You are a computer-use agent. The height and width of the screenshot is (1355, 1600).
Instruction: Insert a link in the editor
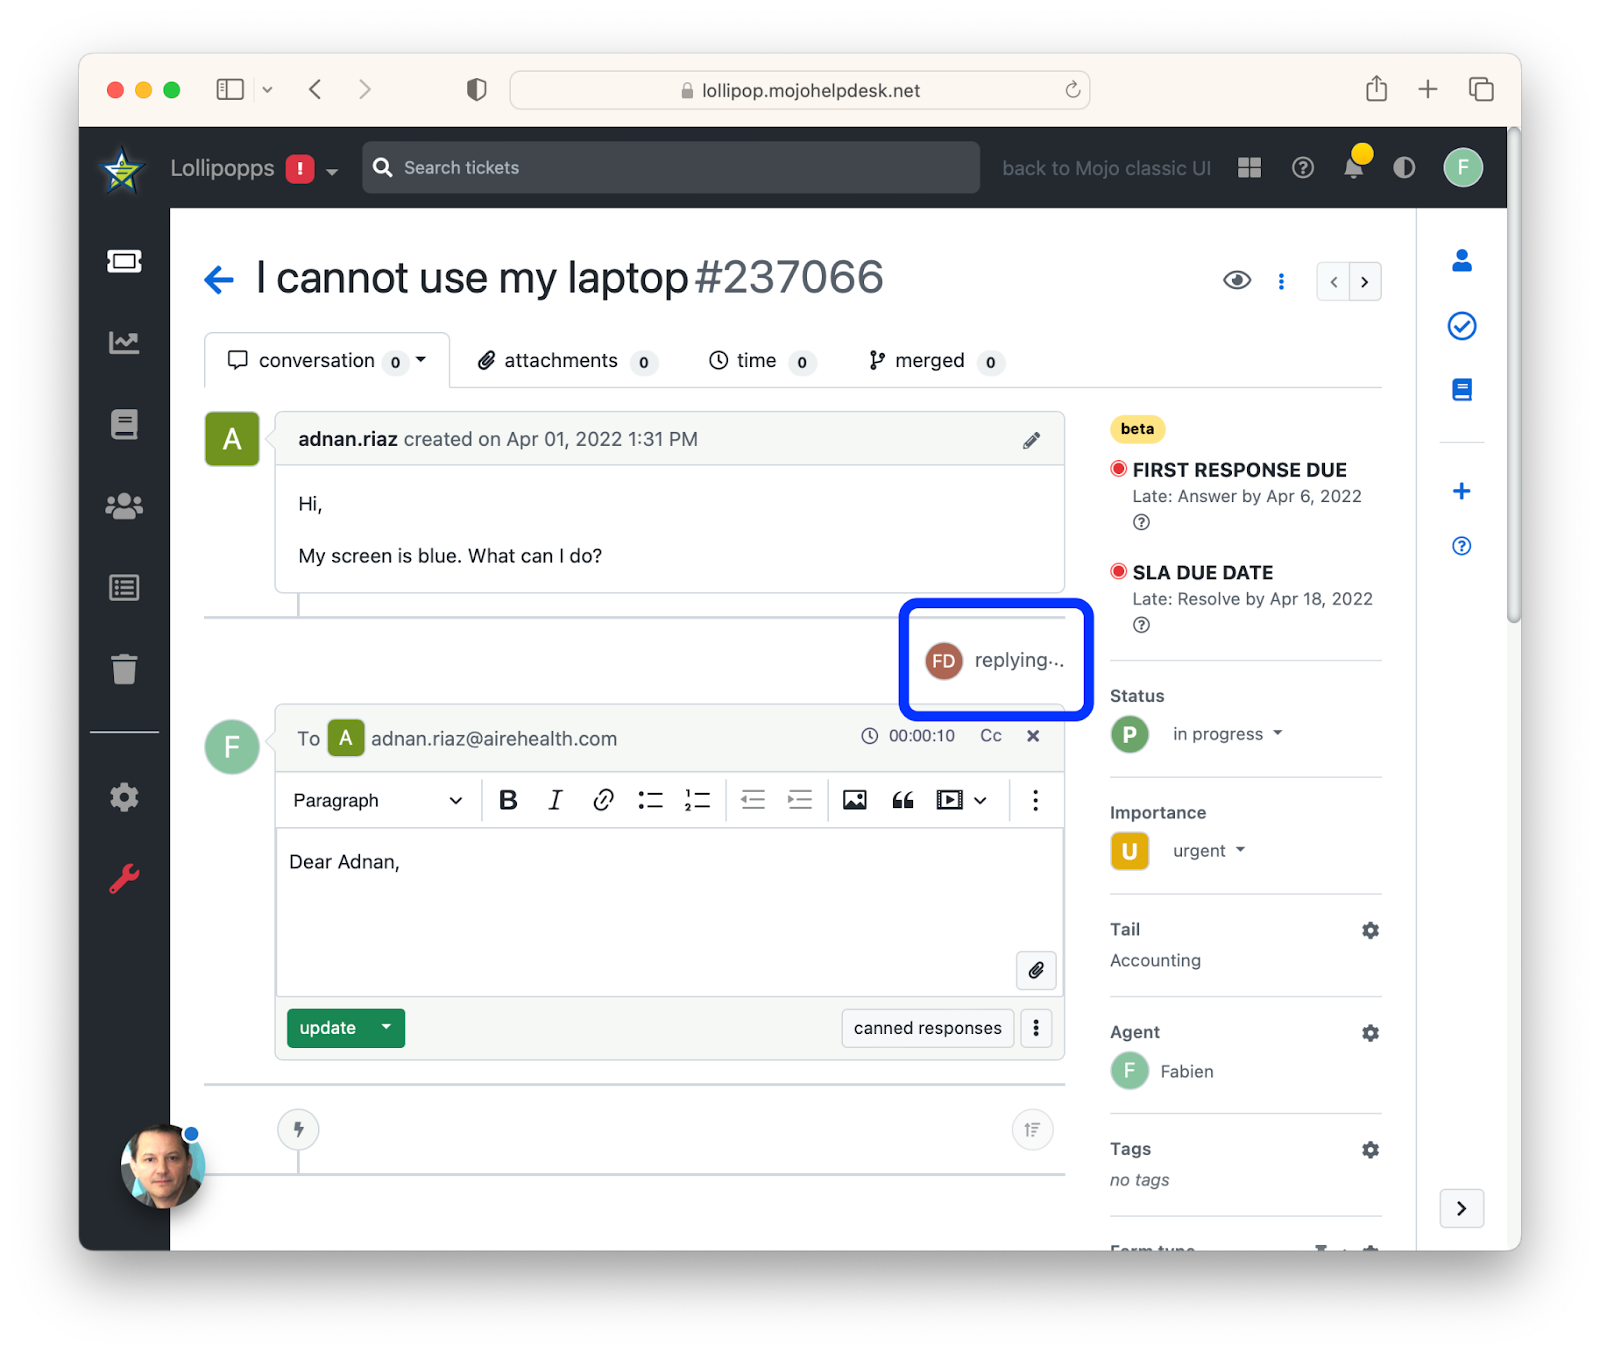(603, 800)
